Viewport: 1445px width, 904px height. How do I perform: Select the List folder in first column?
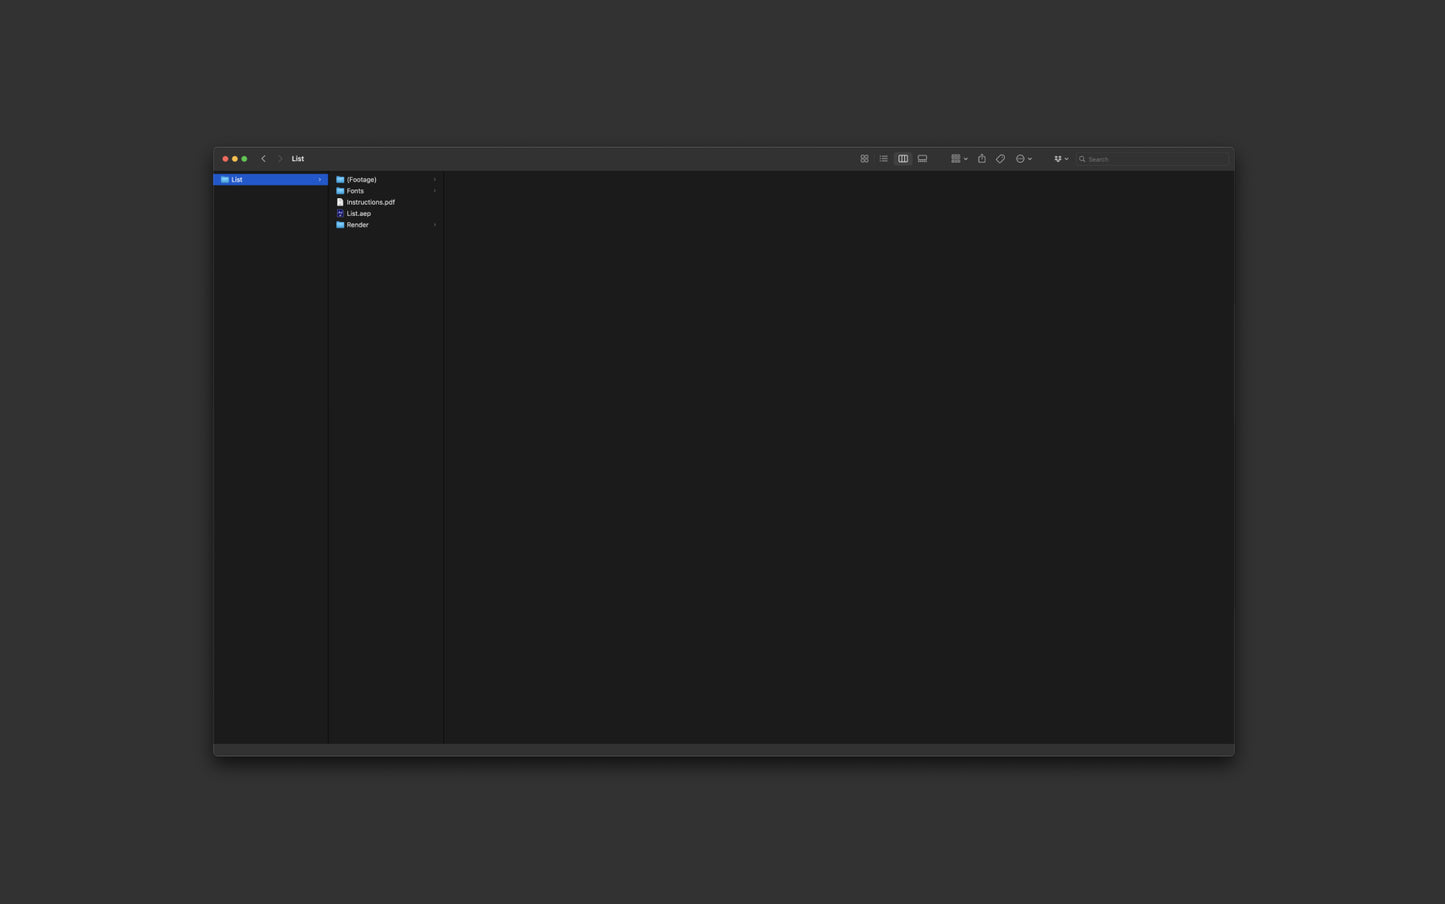[270, 180]
